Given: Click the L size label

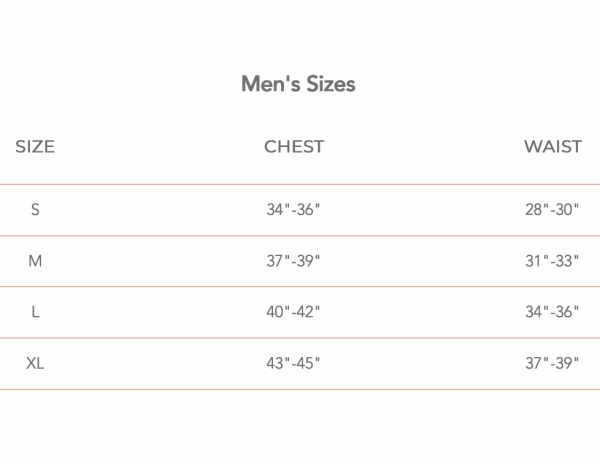Looking at the screenshot, I should (35, 312).
